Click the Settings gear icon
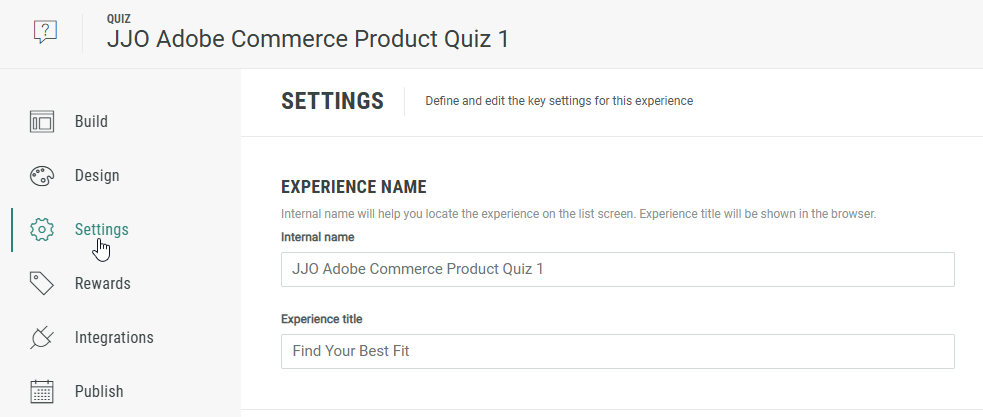The height and width of the screenshot is (417, 983). 41,230
